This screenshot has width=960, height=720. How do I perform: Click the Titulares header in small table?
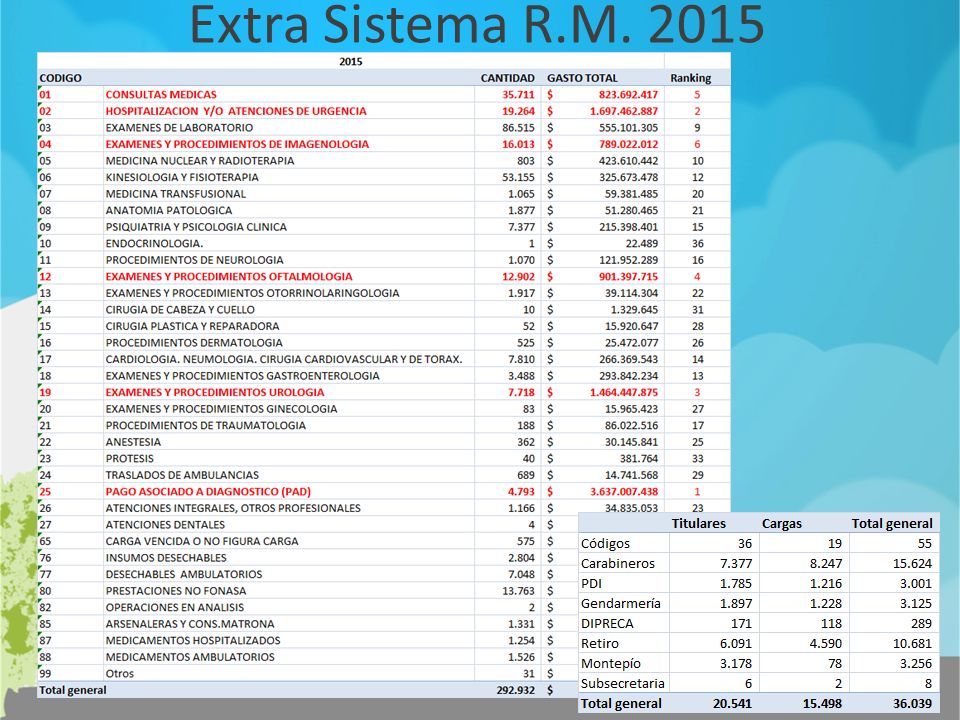point(699,523)
